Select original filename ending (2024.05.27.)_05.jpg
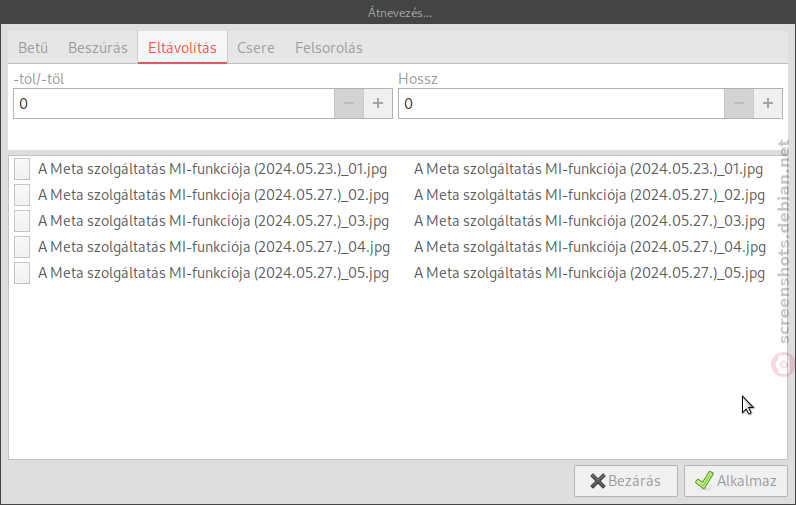Image resolution: width=796 pixels, height=505 pixels. tap(213, 273)
